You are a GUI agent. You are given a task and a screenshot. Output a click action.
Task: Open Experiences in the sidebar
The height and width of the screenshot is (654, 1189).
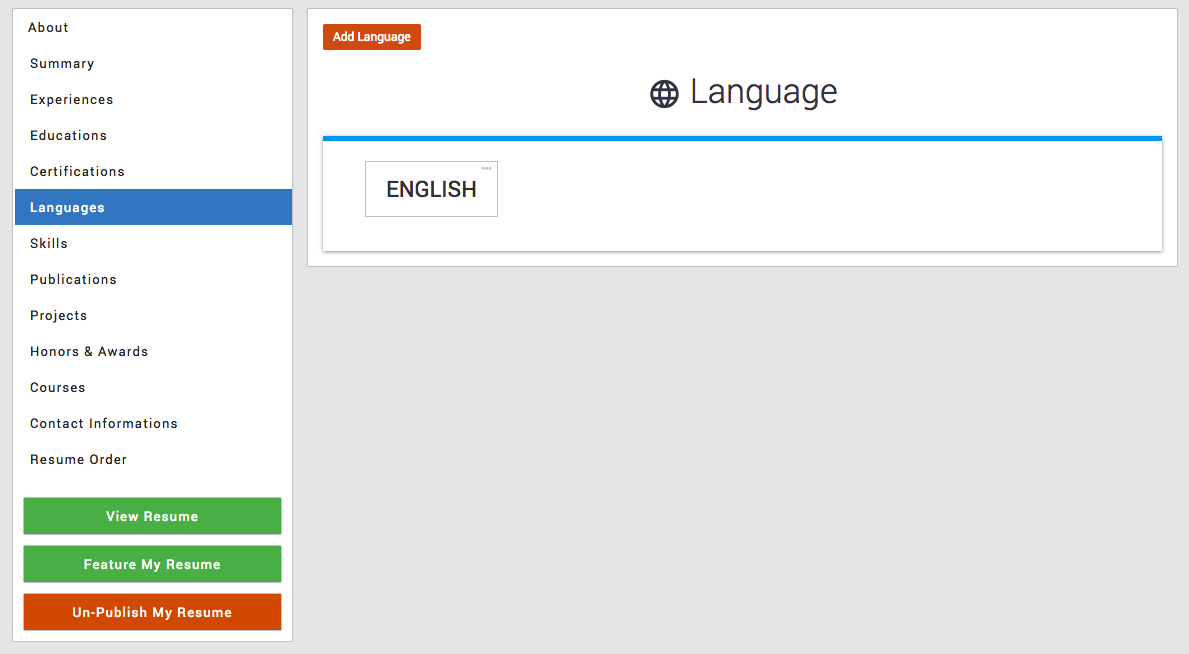153,99
